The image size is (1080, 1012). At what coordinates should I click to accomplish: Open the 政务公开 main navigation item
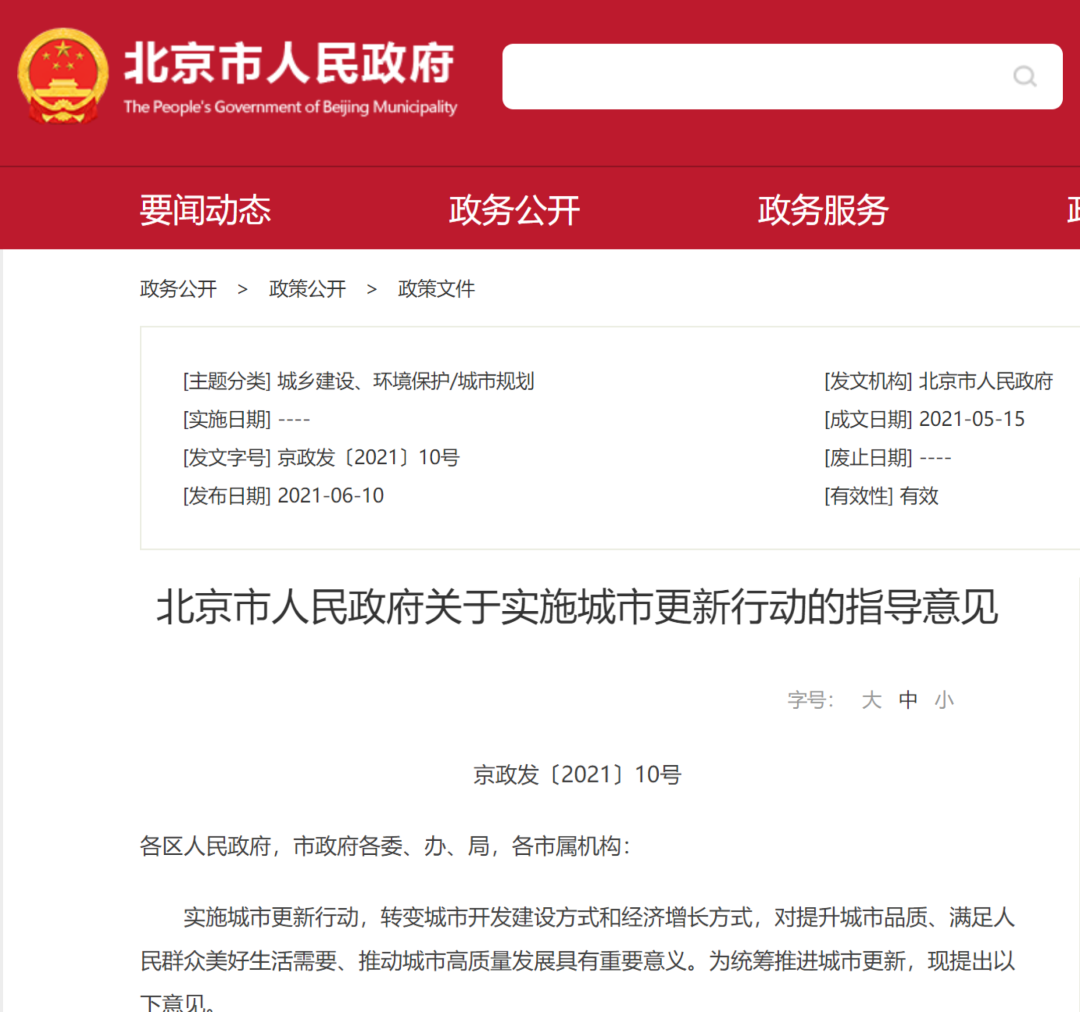click(514, 210)
